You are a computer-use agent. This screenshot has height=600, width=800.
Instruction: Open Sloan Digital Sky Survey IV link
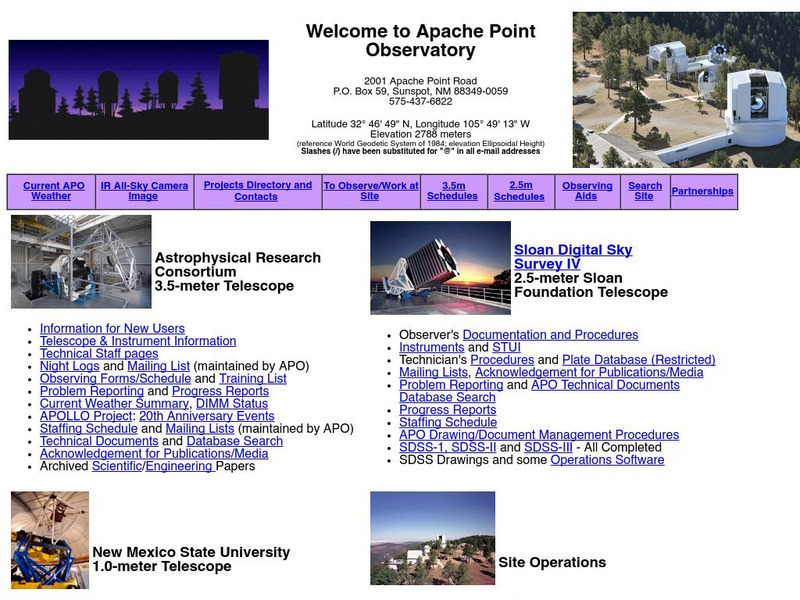(573, 257)
